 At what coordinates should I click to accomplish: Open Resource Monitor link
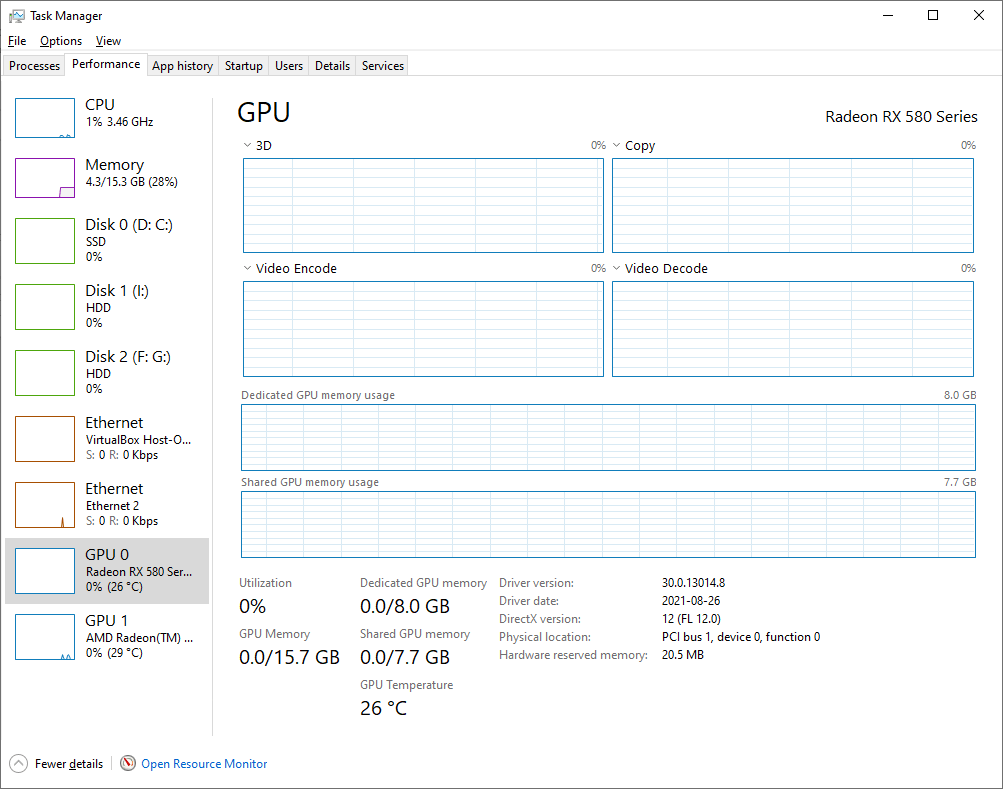pyautogui.click(x=204, y=763)
